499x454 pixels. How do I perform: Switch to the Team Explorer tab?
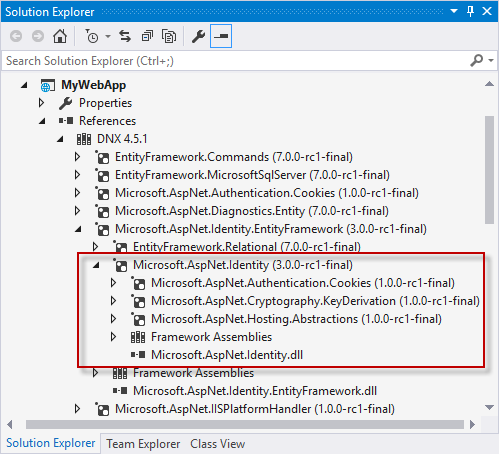pyautogui.click(x=143, y=444)
